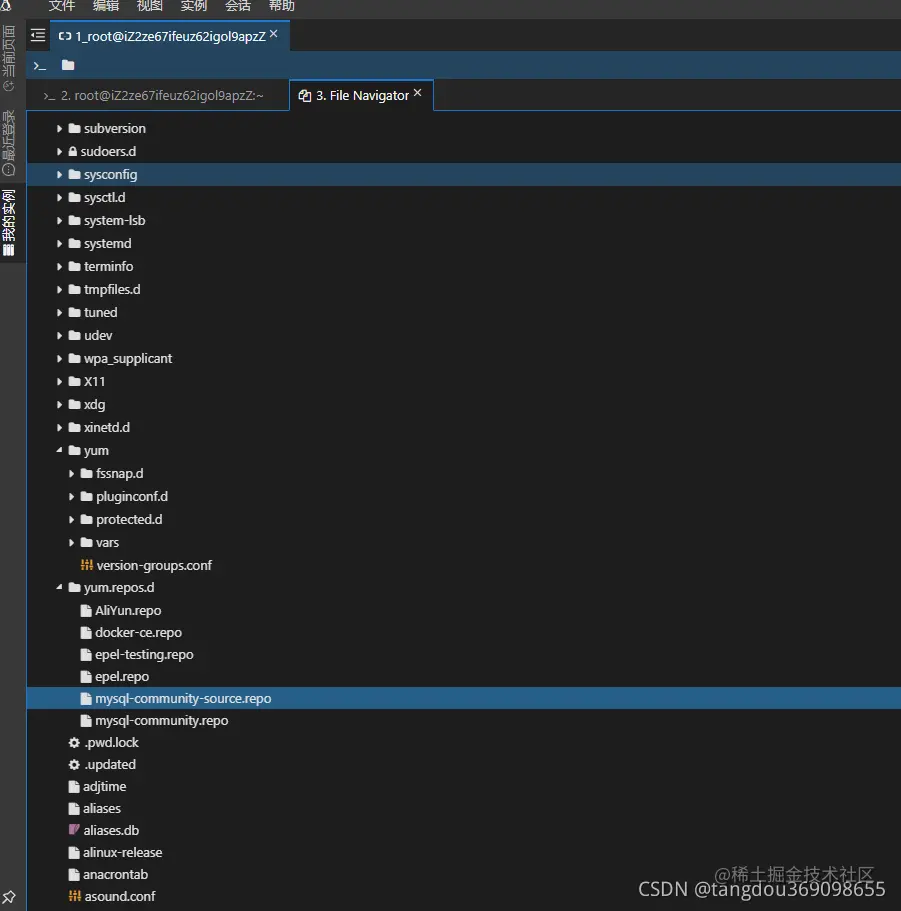The height and width of the screenshot is (911, 901).
Task: Open the file manager folder icon in toolbar
Action: pos(68,65)
